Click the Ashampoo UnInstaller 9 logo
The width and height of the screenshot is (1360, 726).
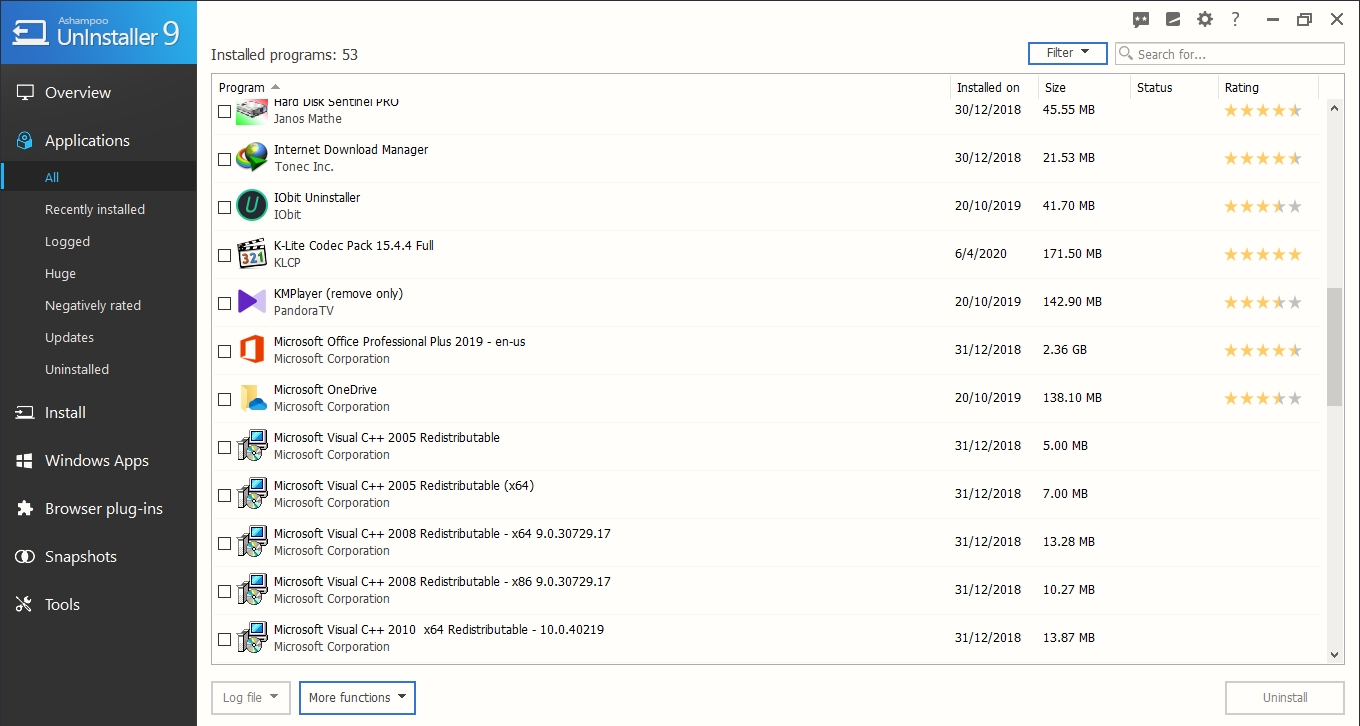tap(98, 32)
